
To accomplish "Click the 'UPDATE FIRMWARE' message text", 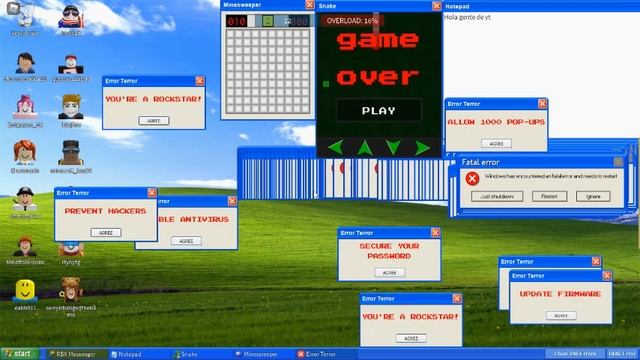I will coord(560,294).
